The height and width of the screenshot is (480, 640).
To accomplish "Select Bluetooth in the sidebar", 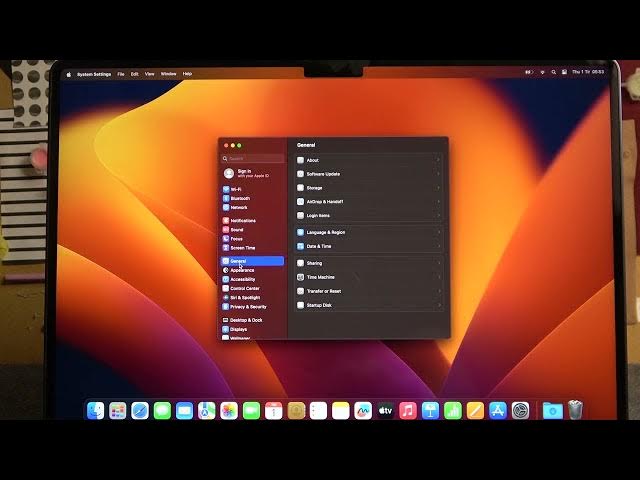I will pos(240,198).
